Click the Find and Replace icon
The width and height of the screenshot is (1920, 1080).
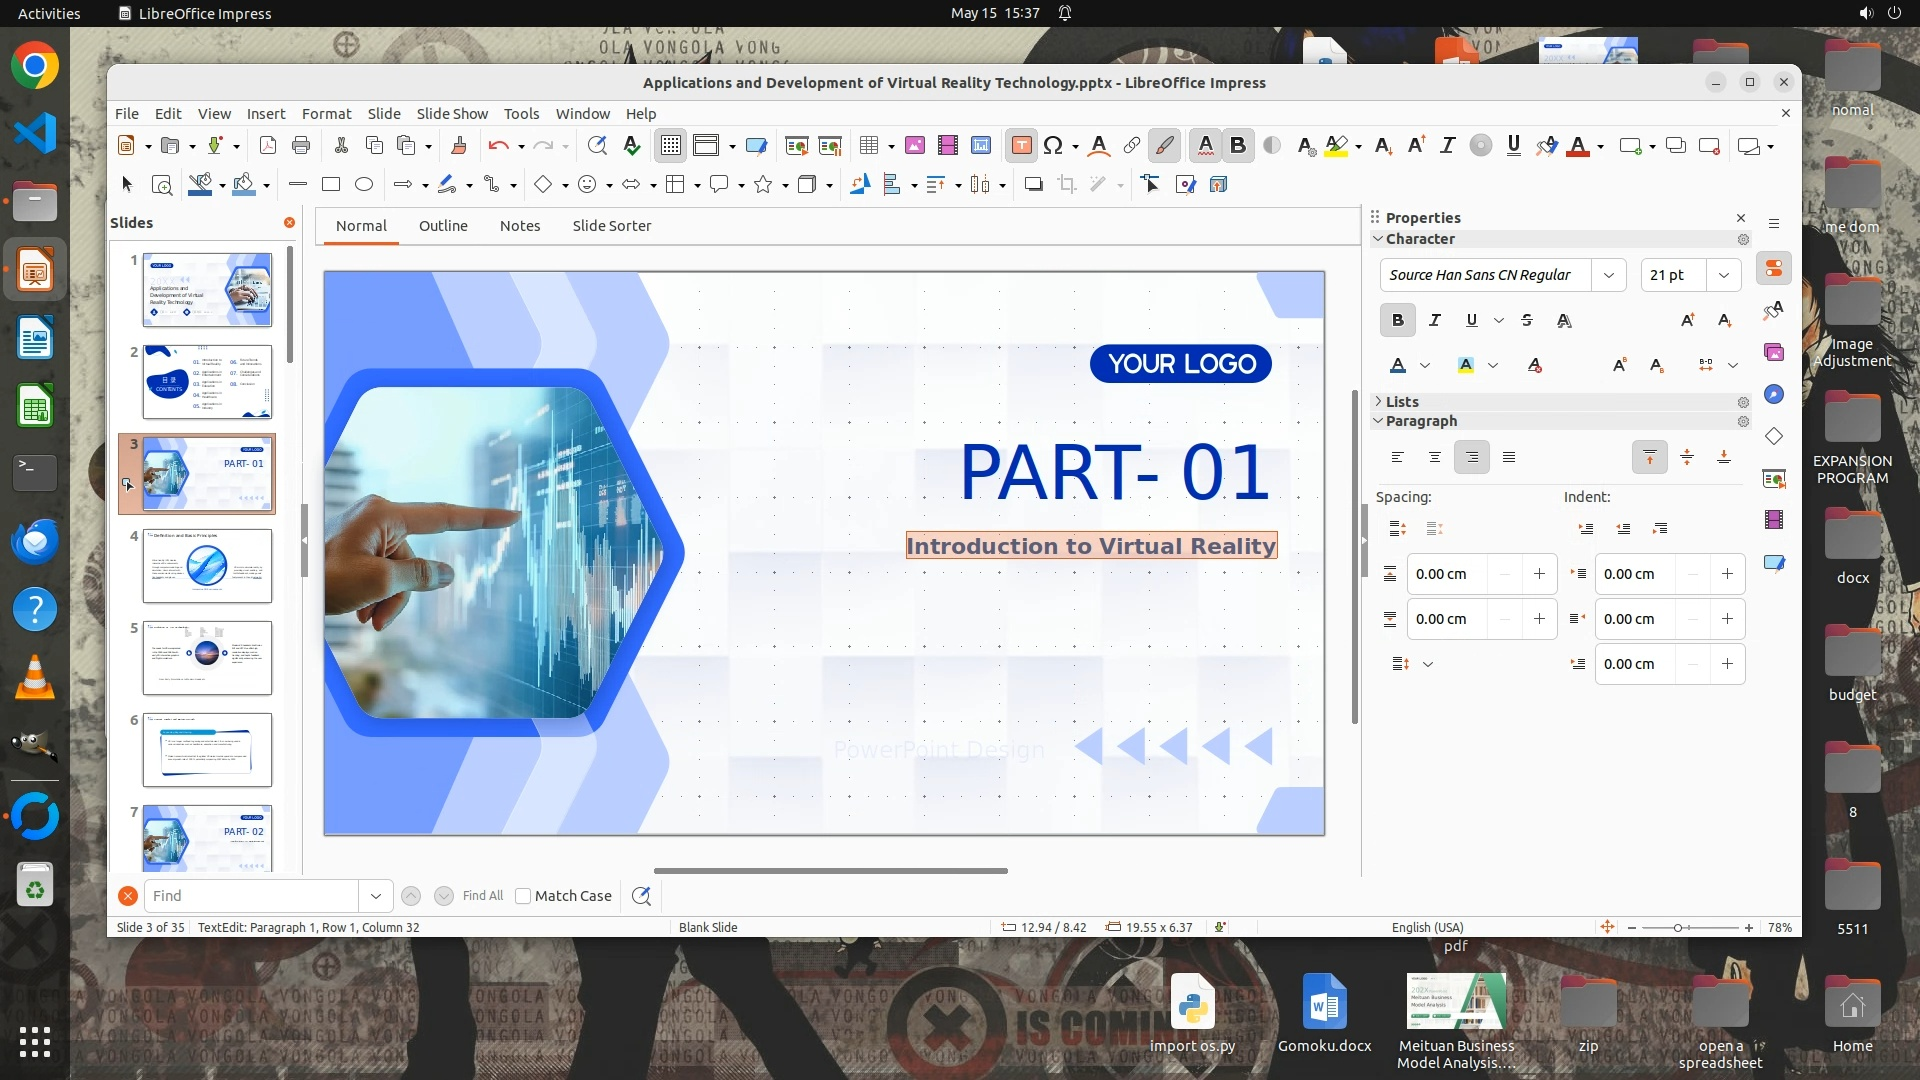click(641, 896)
